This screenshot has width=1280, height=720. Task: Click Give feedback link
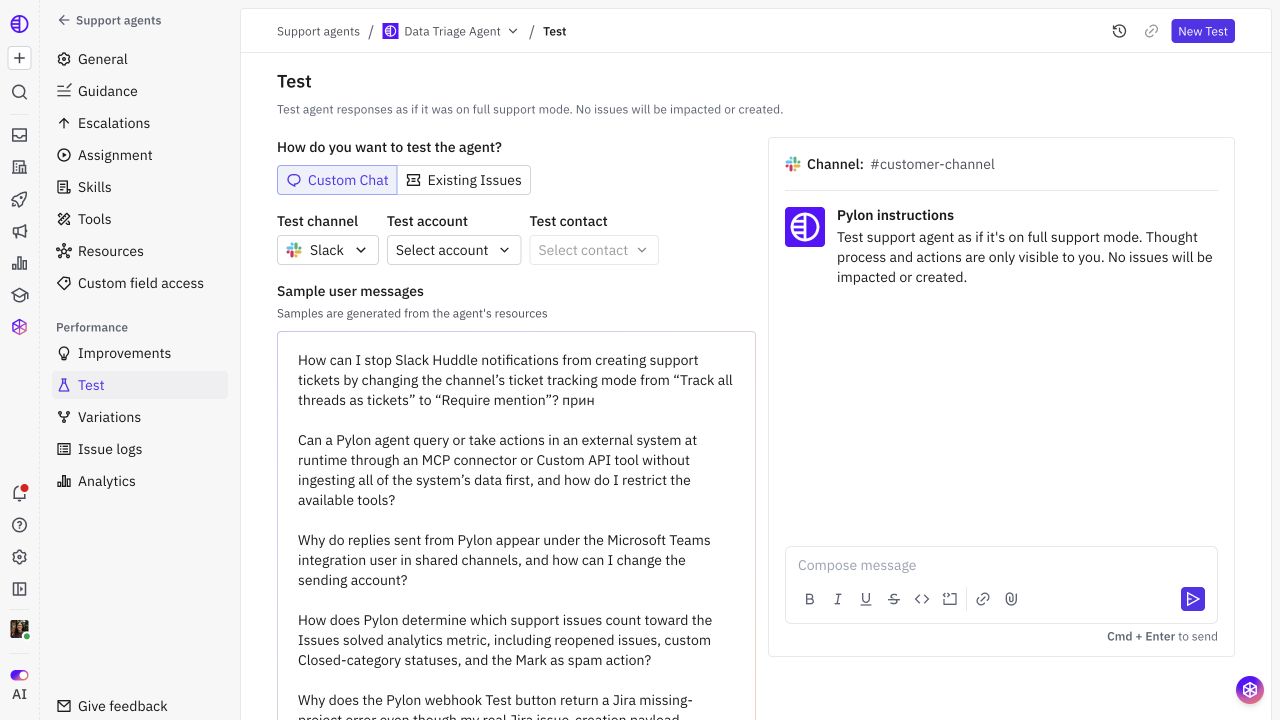coord(112,706)
